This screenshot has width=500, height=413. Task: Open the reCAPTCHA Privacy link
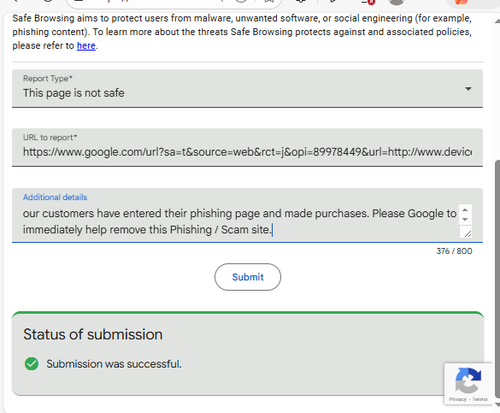coord(457,399)
